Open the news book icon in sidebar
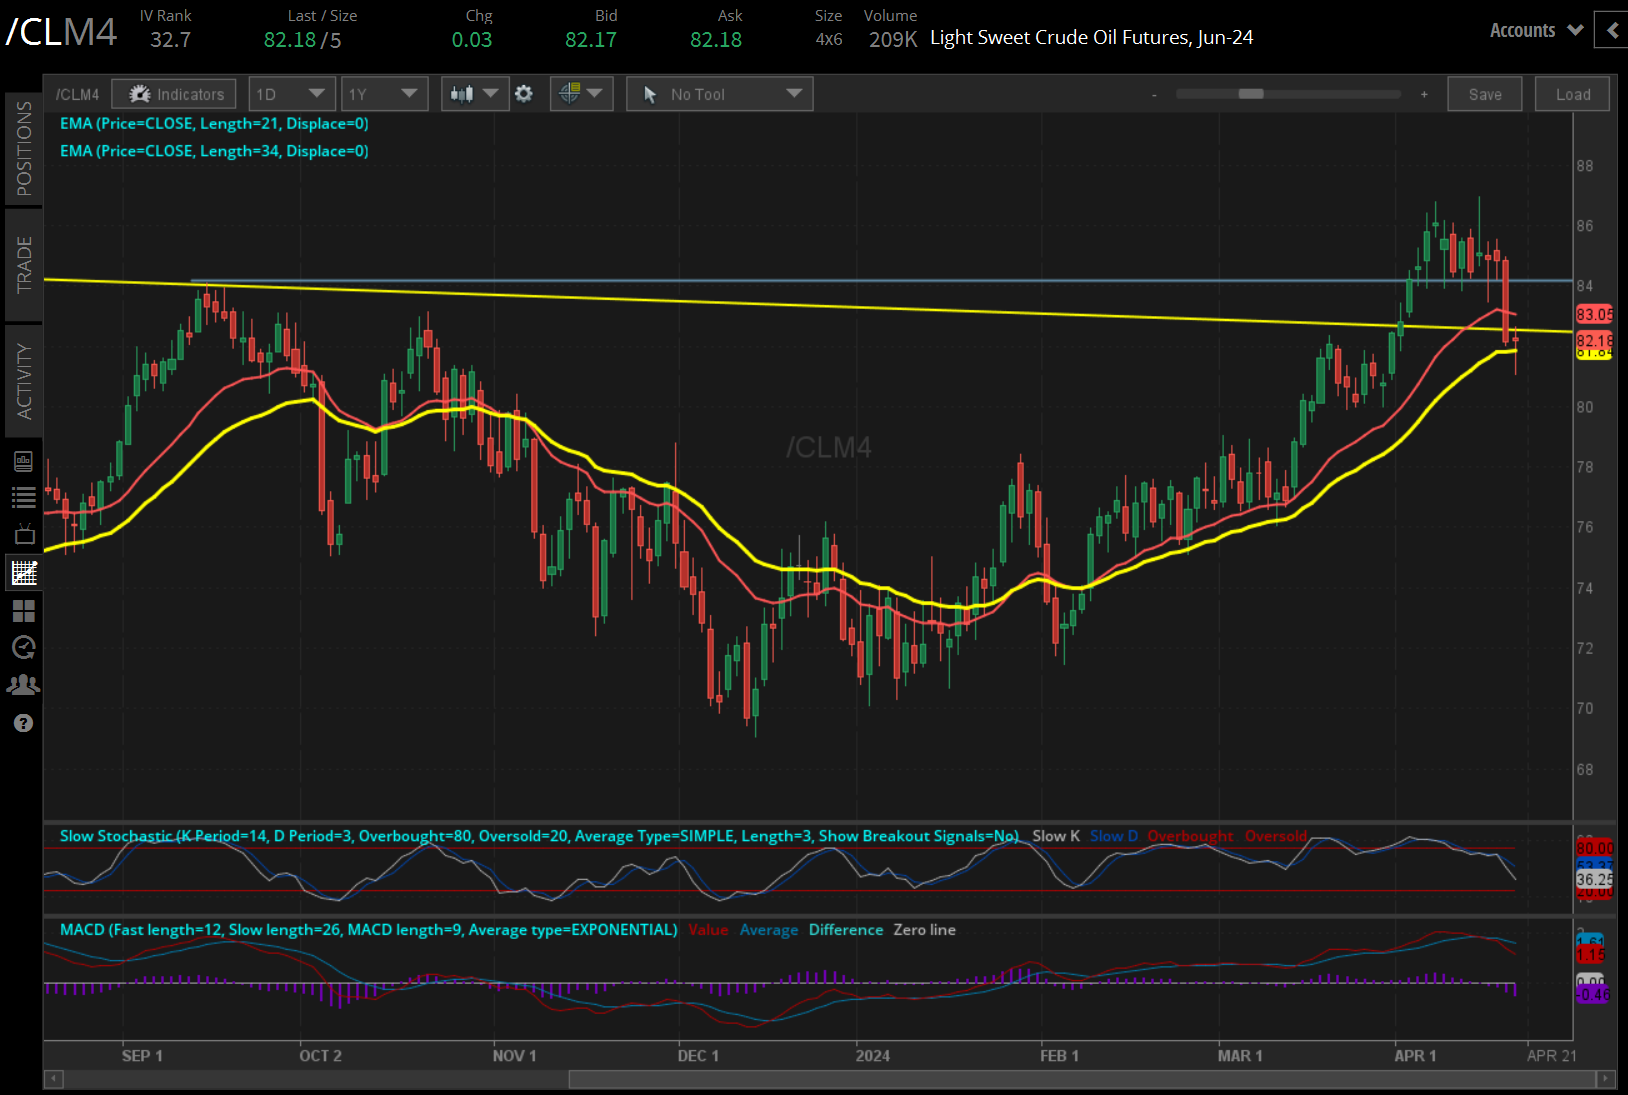 pos(23,461)
